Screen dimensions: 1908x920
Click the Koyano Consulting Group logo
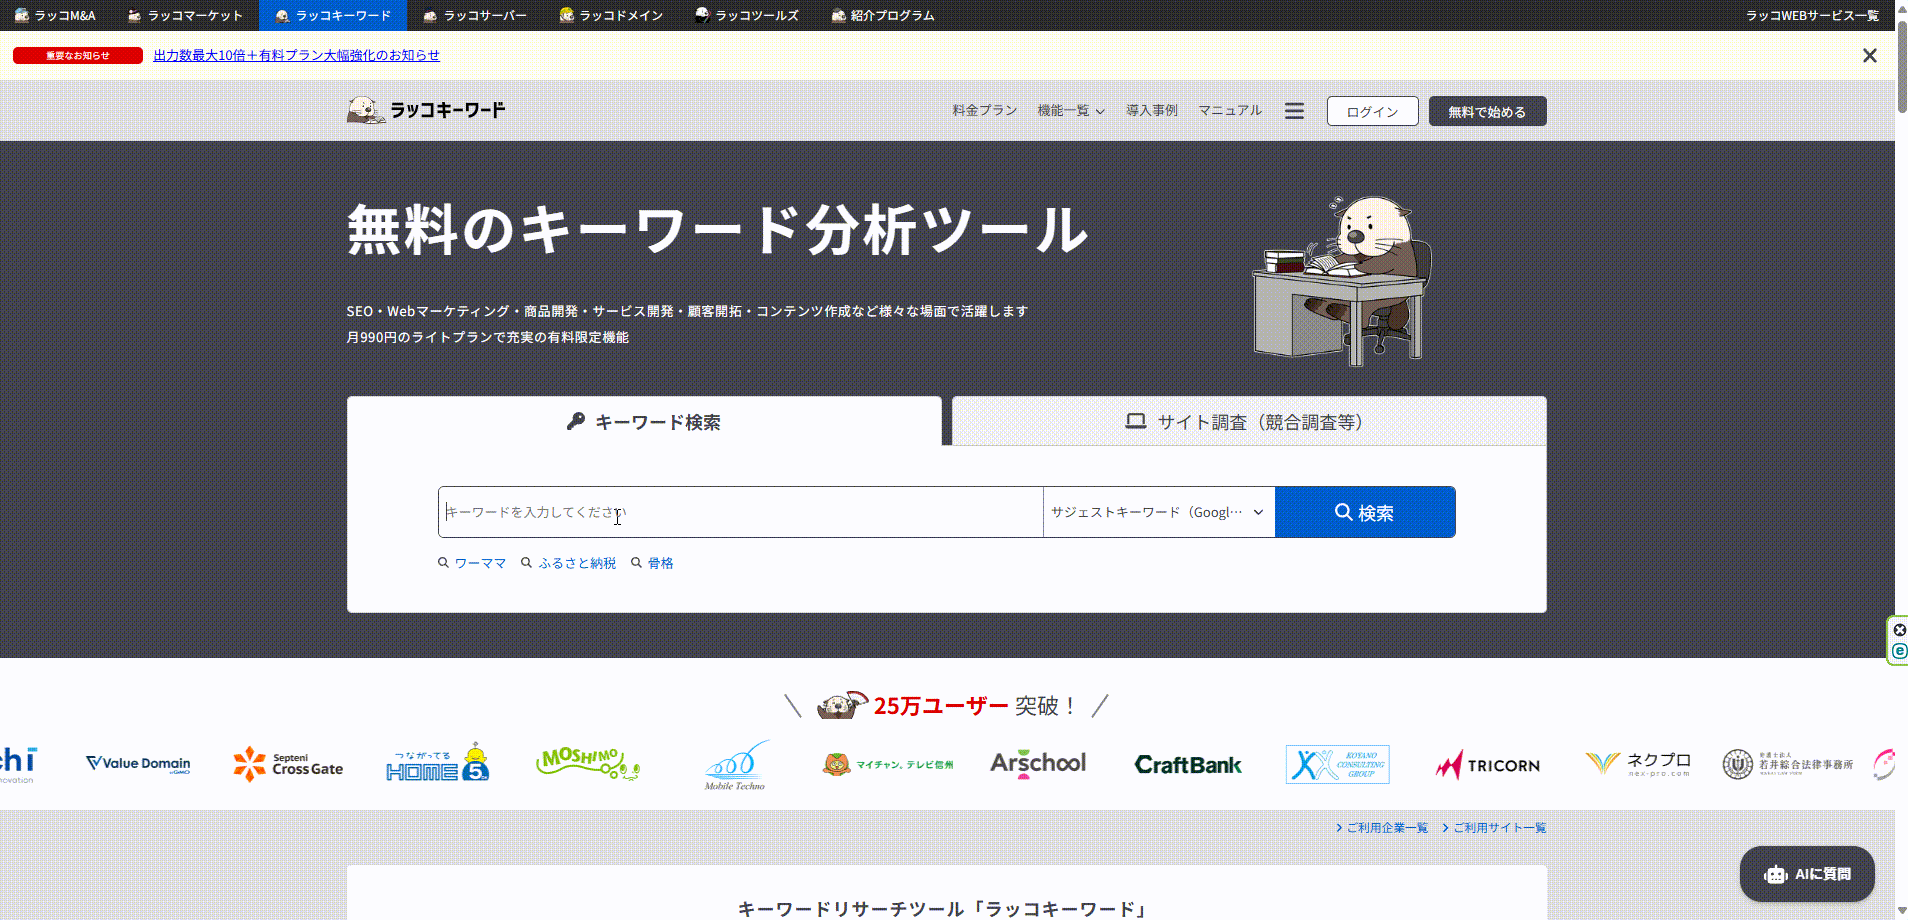(x=1338, y=764)
